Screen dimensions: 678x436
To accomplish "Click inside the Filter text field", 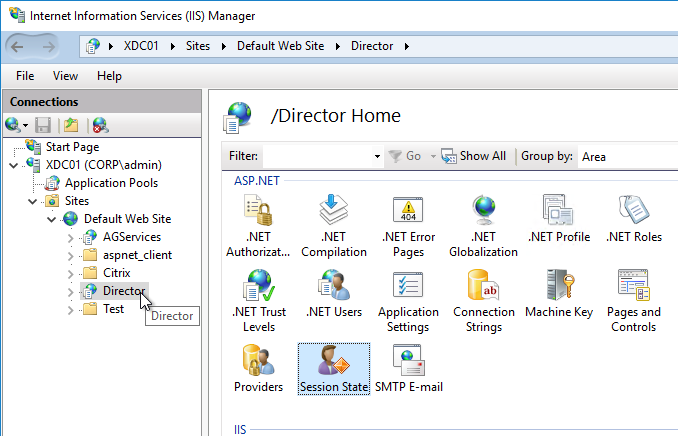I will click(x=318, y=156).
